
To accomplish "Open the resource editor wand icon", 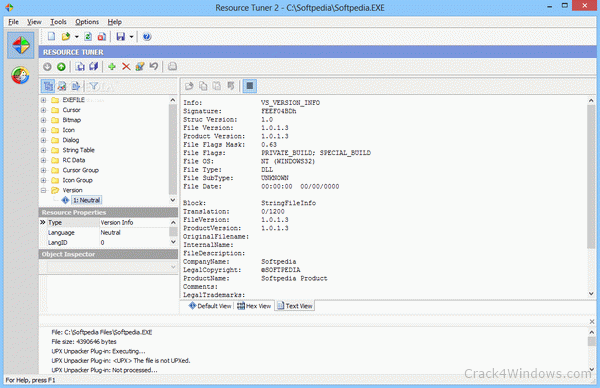I will point(140,67).
